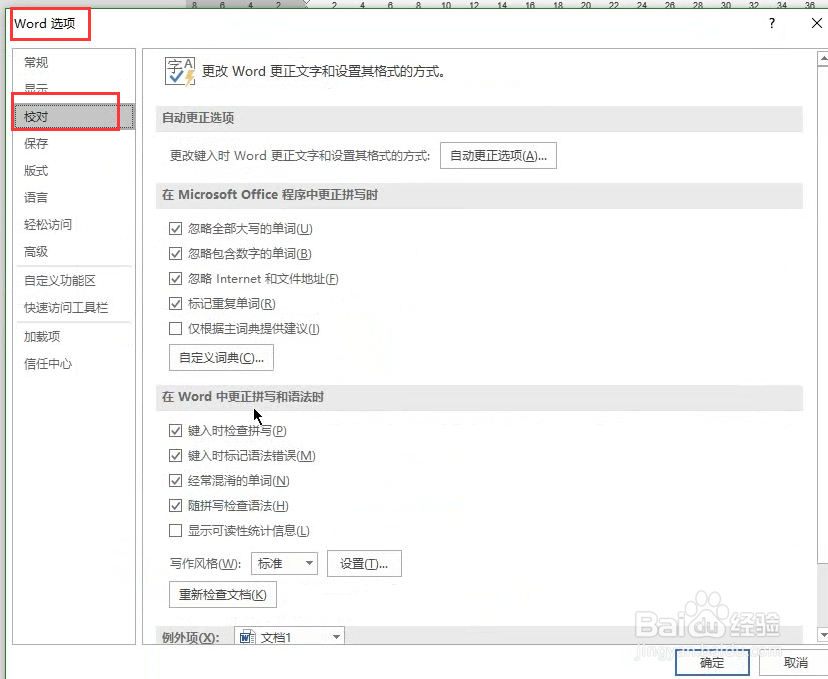
Task: Click the 设置(T)... button
Action: (x=364, y=564)
